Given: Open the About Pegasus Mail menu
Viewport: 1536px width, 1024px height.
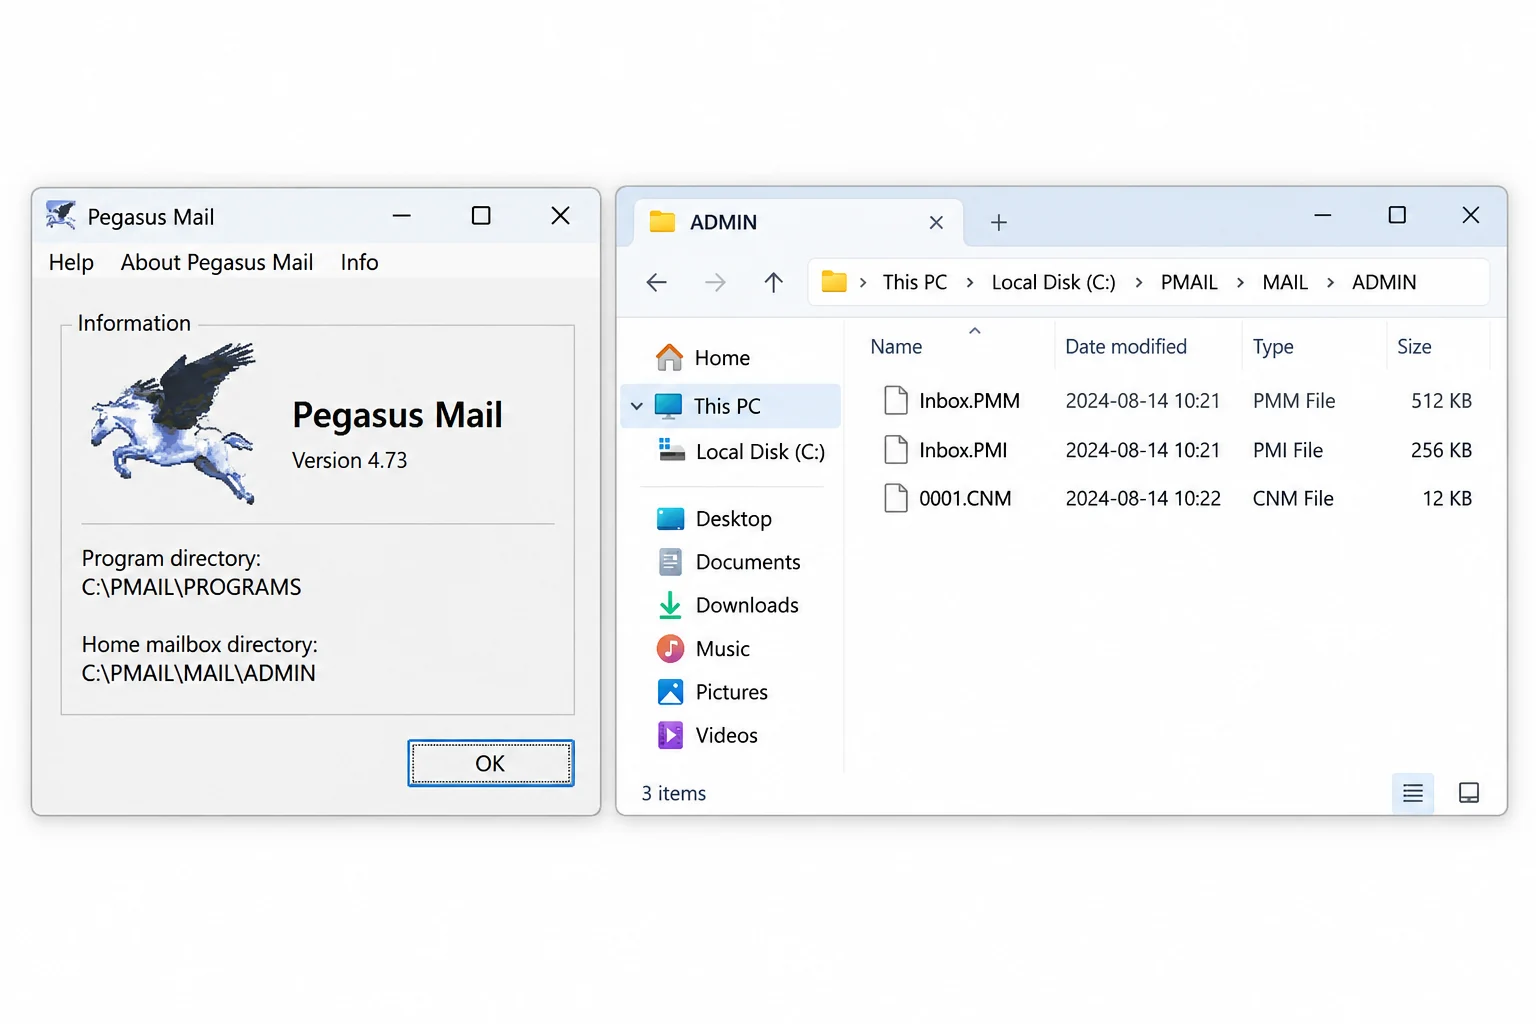Looking at the screenshot, I should click(217, 262).
